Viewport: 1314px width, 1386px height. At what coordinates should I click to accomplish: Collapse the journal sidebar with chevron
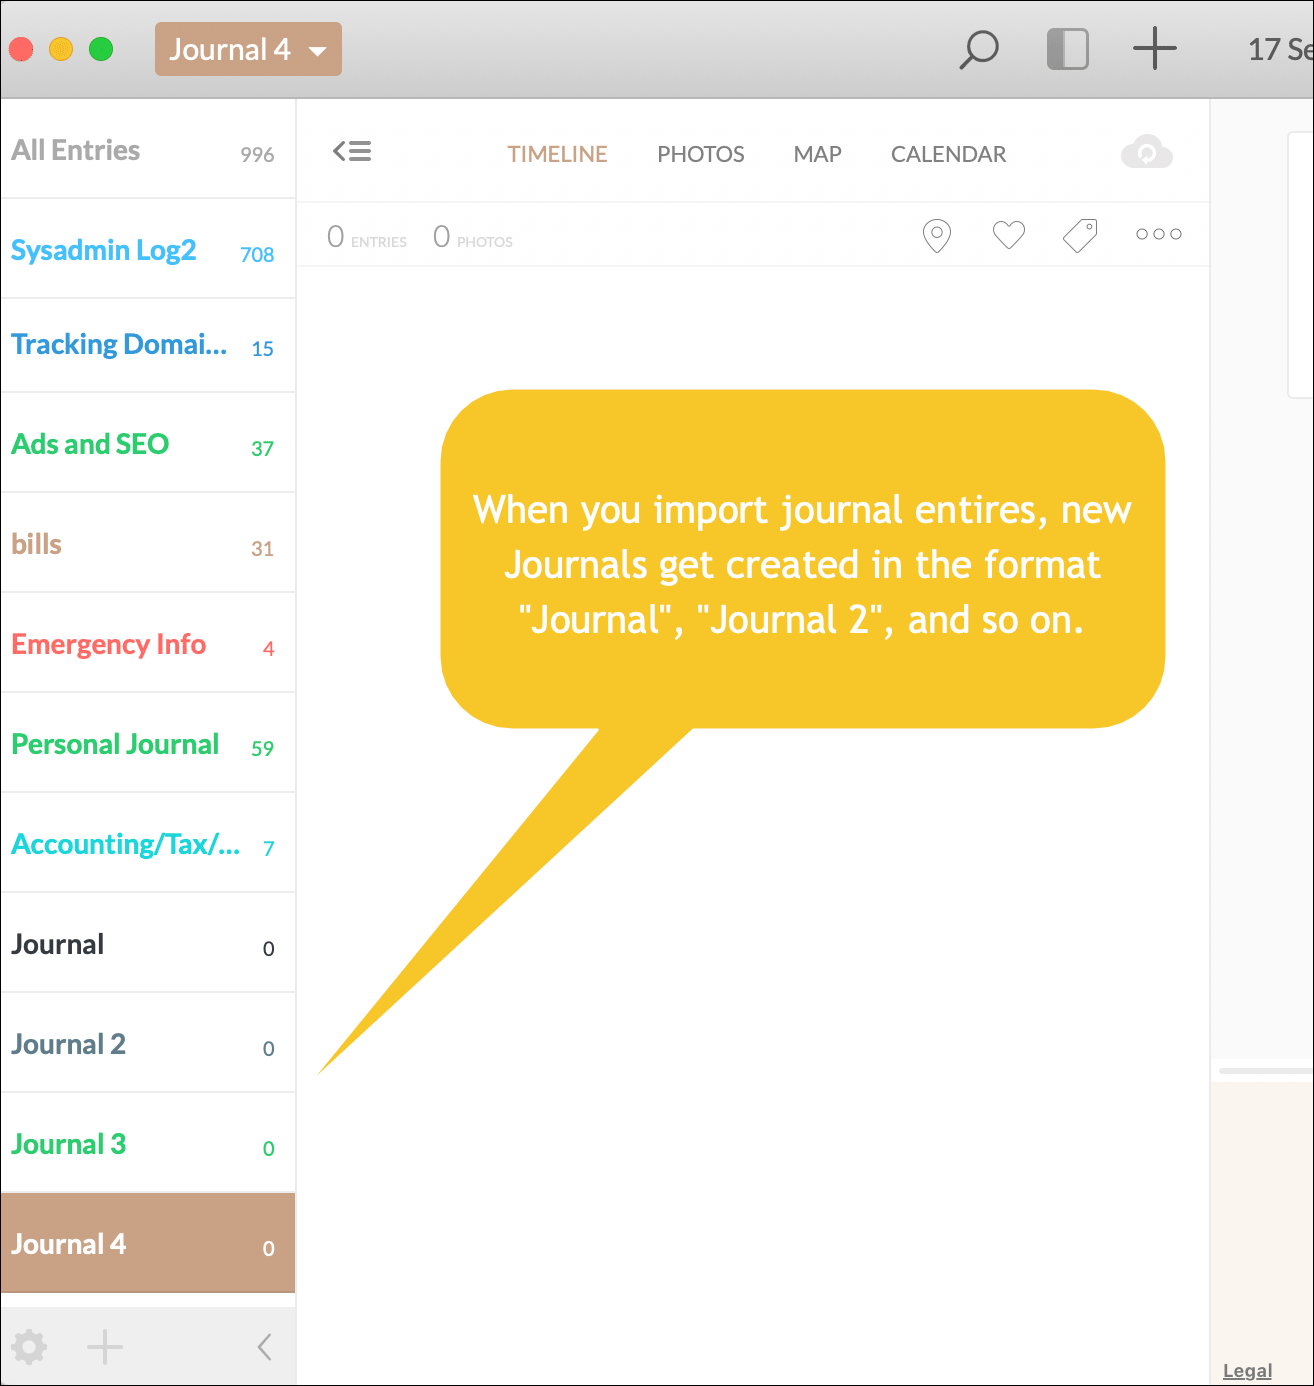265,1347
